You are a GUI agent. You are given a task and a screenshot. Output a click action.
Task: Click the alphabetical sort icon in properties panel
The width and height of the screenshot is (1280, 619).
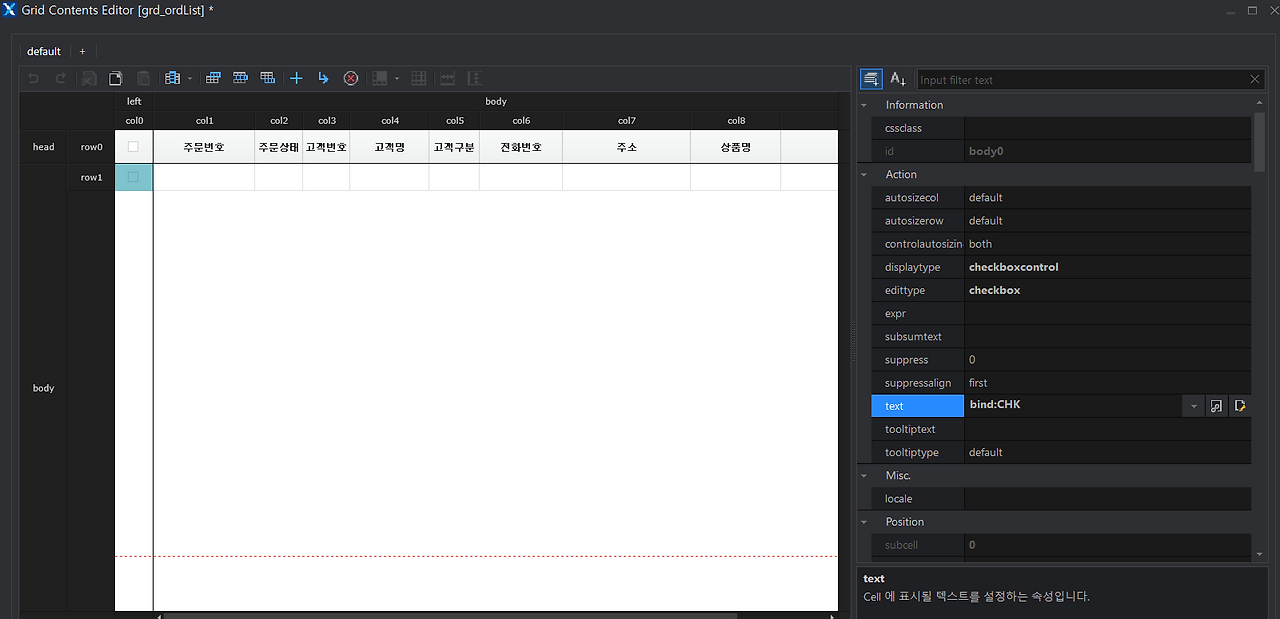coord(897,78)
